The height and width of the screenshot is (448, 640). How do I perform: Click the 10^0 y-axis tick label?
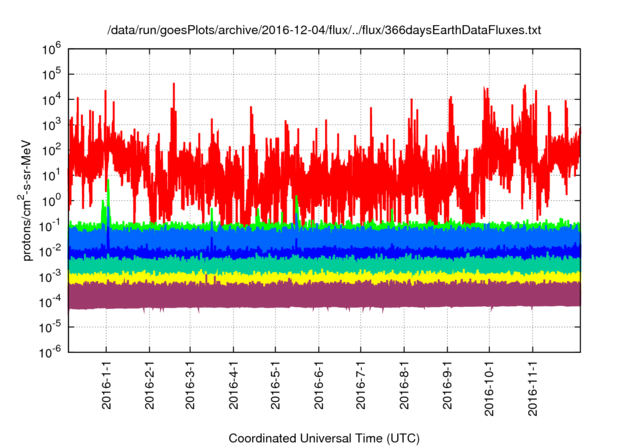click(x=51, y=200)
